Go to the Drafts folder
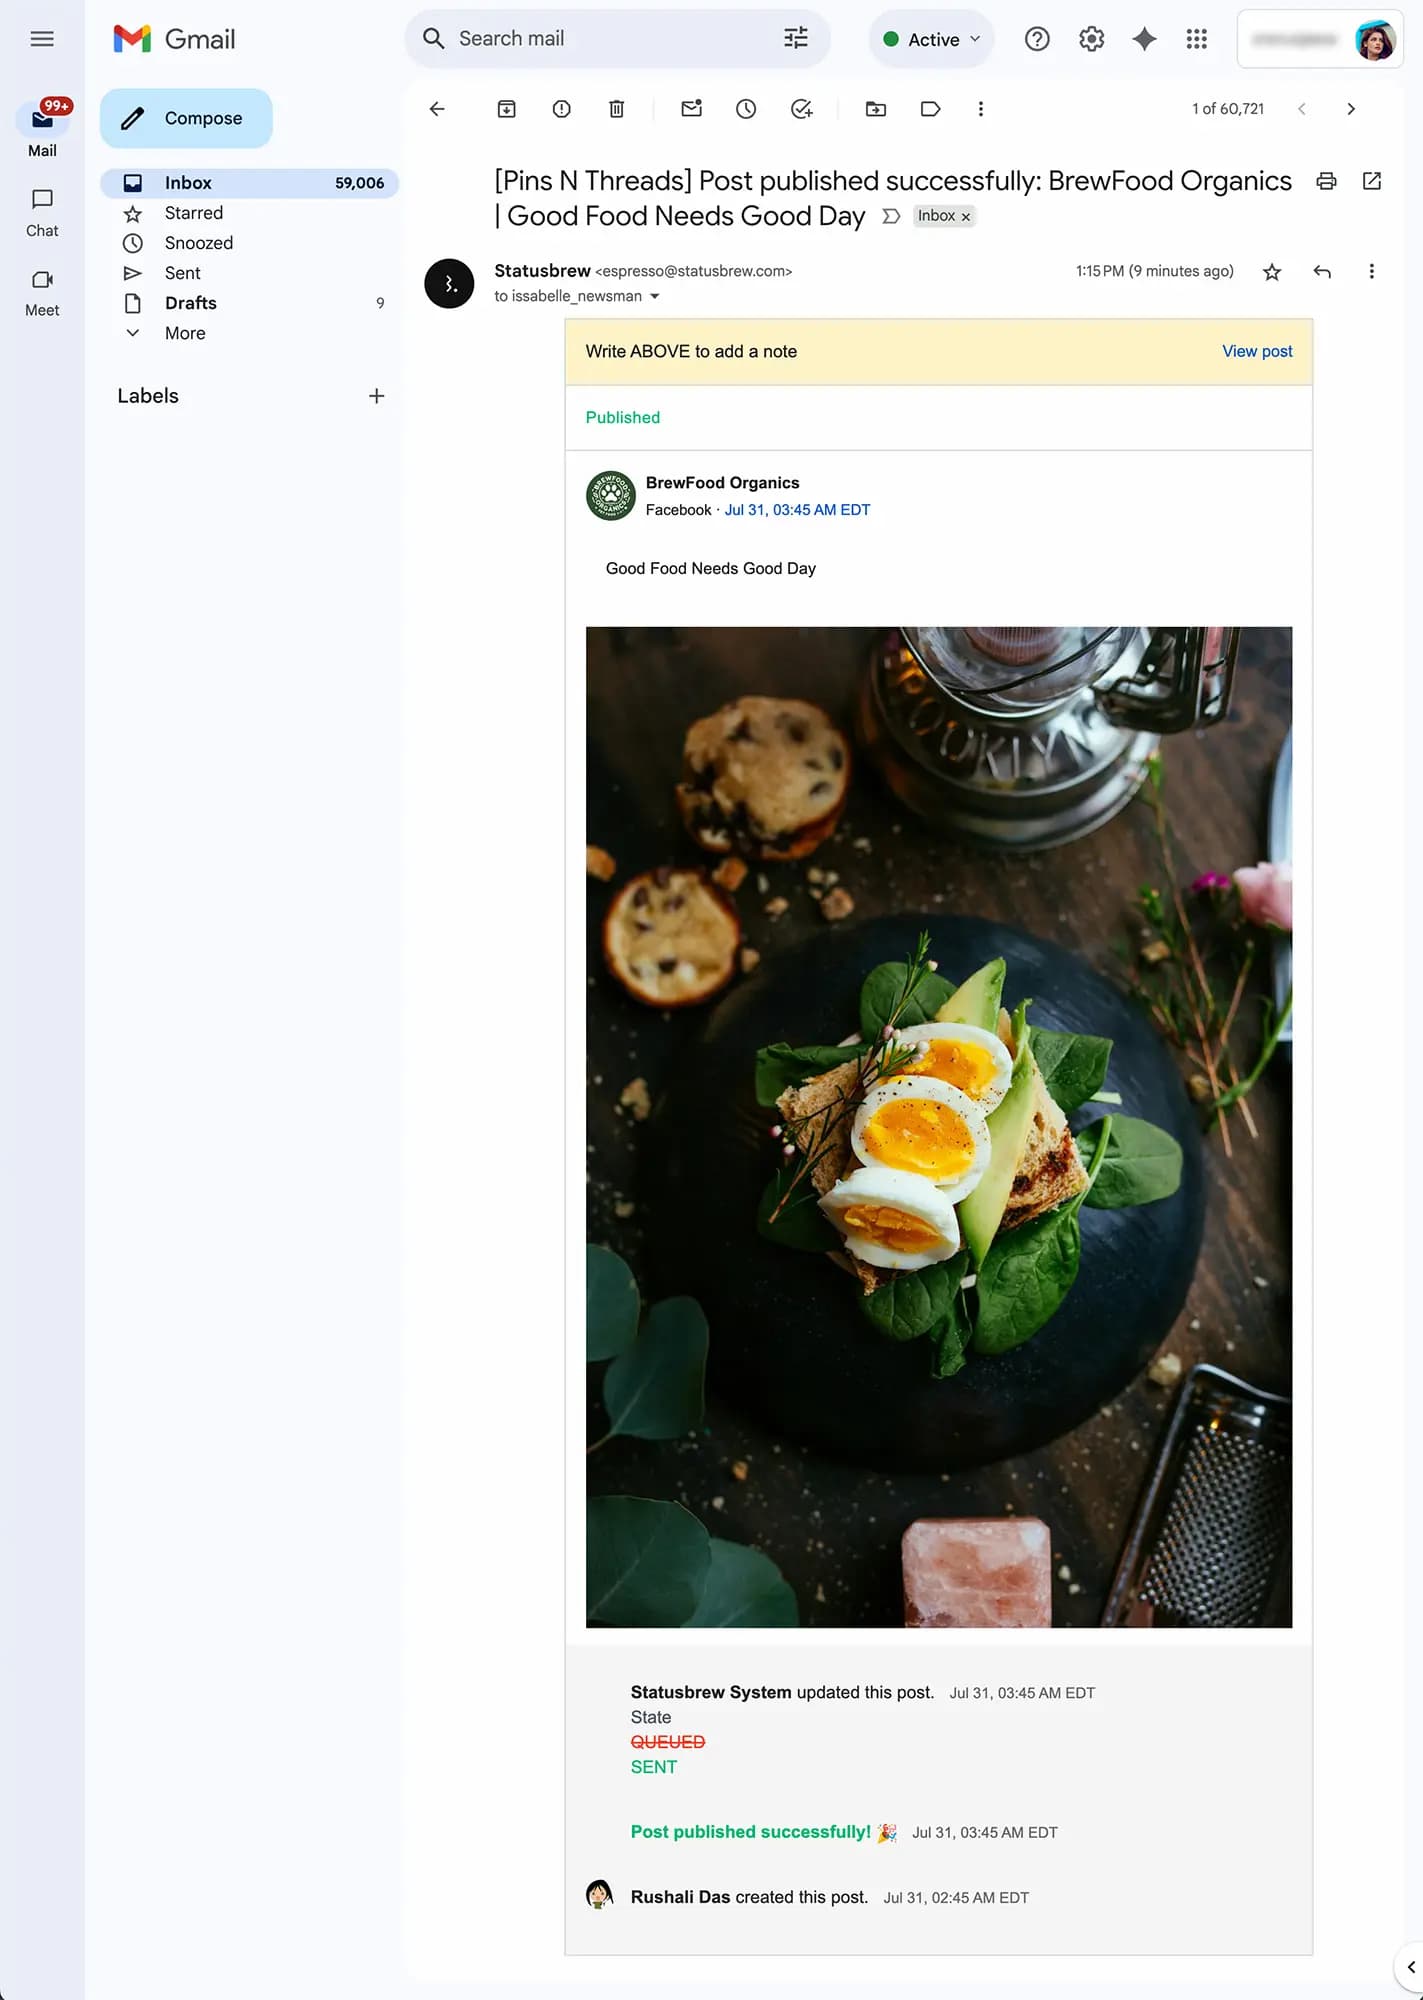The height and width of the screenshot is (2000, 1423). pos(191,303)
